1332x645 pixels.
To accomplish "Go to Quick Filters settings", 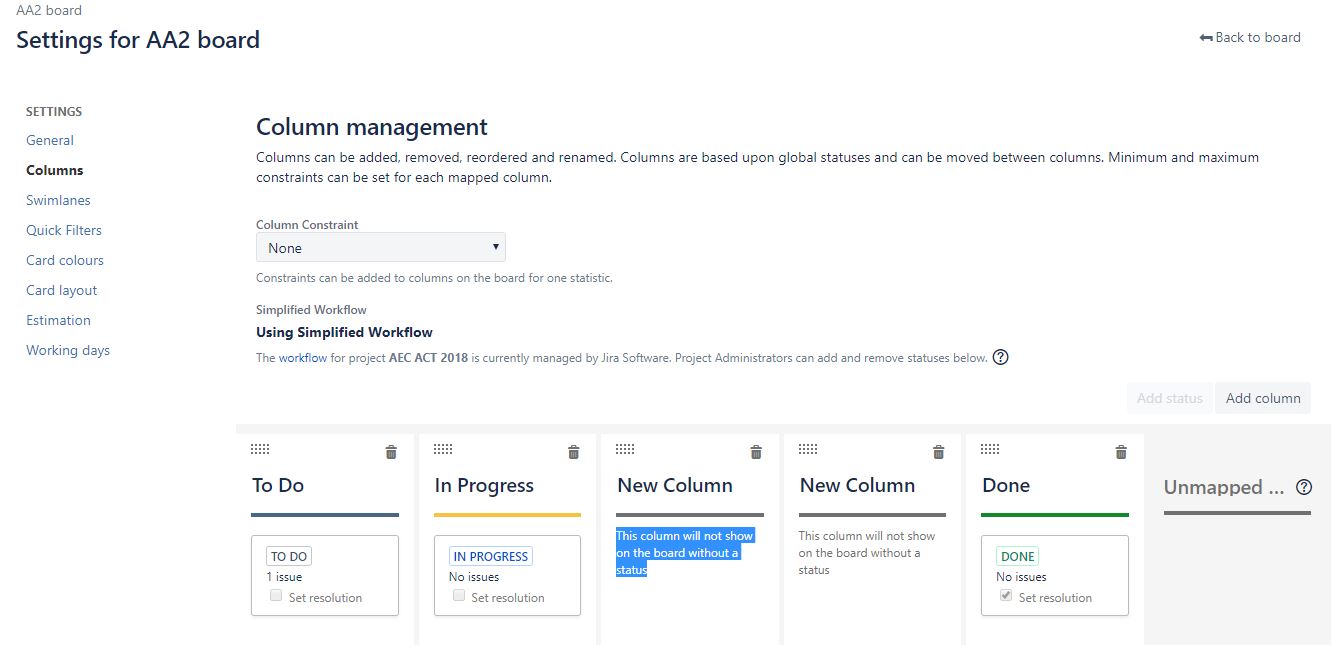I will click(64, 230).
